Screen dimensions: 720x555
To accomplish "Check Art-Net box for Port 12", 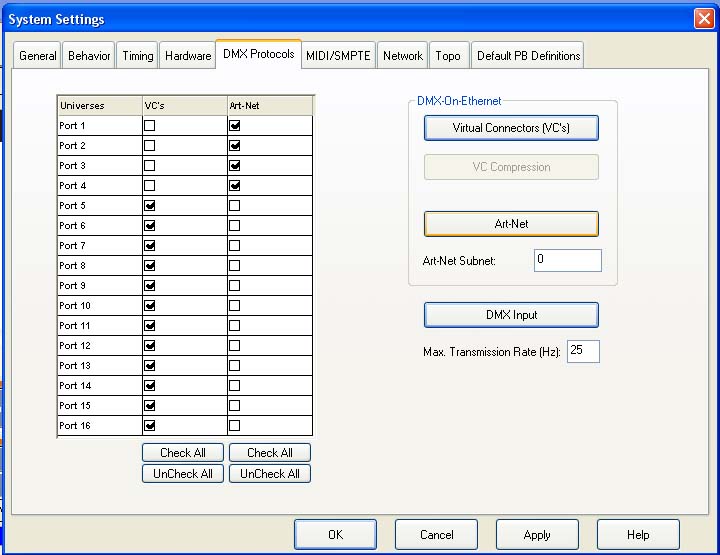I will pyautogui.click(x=235, y=346).
